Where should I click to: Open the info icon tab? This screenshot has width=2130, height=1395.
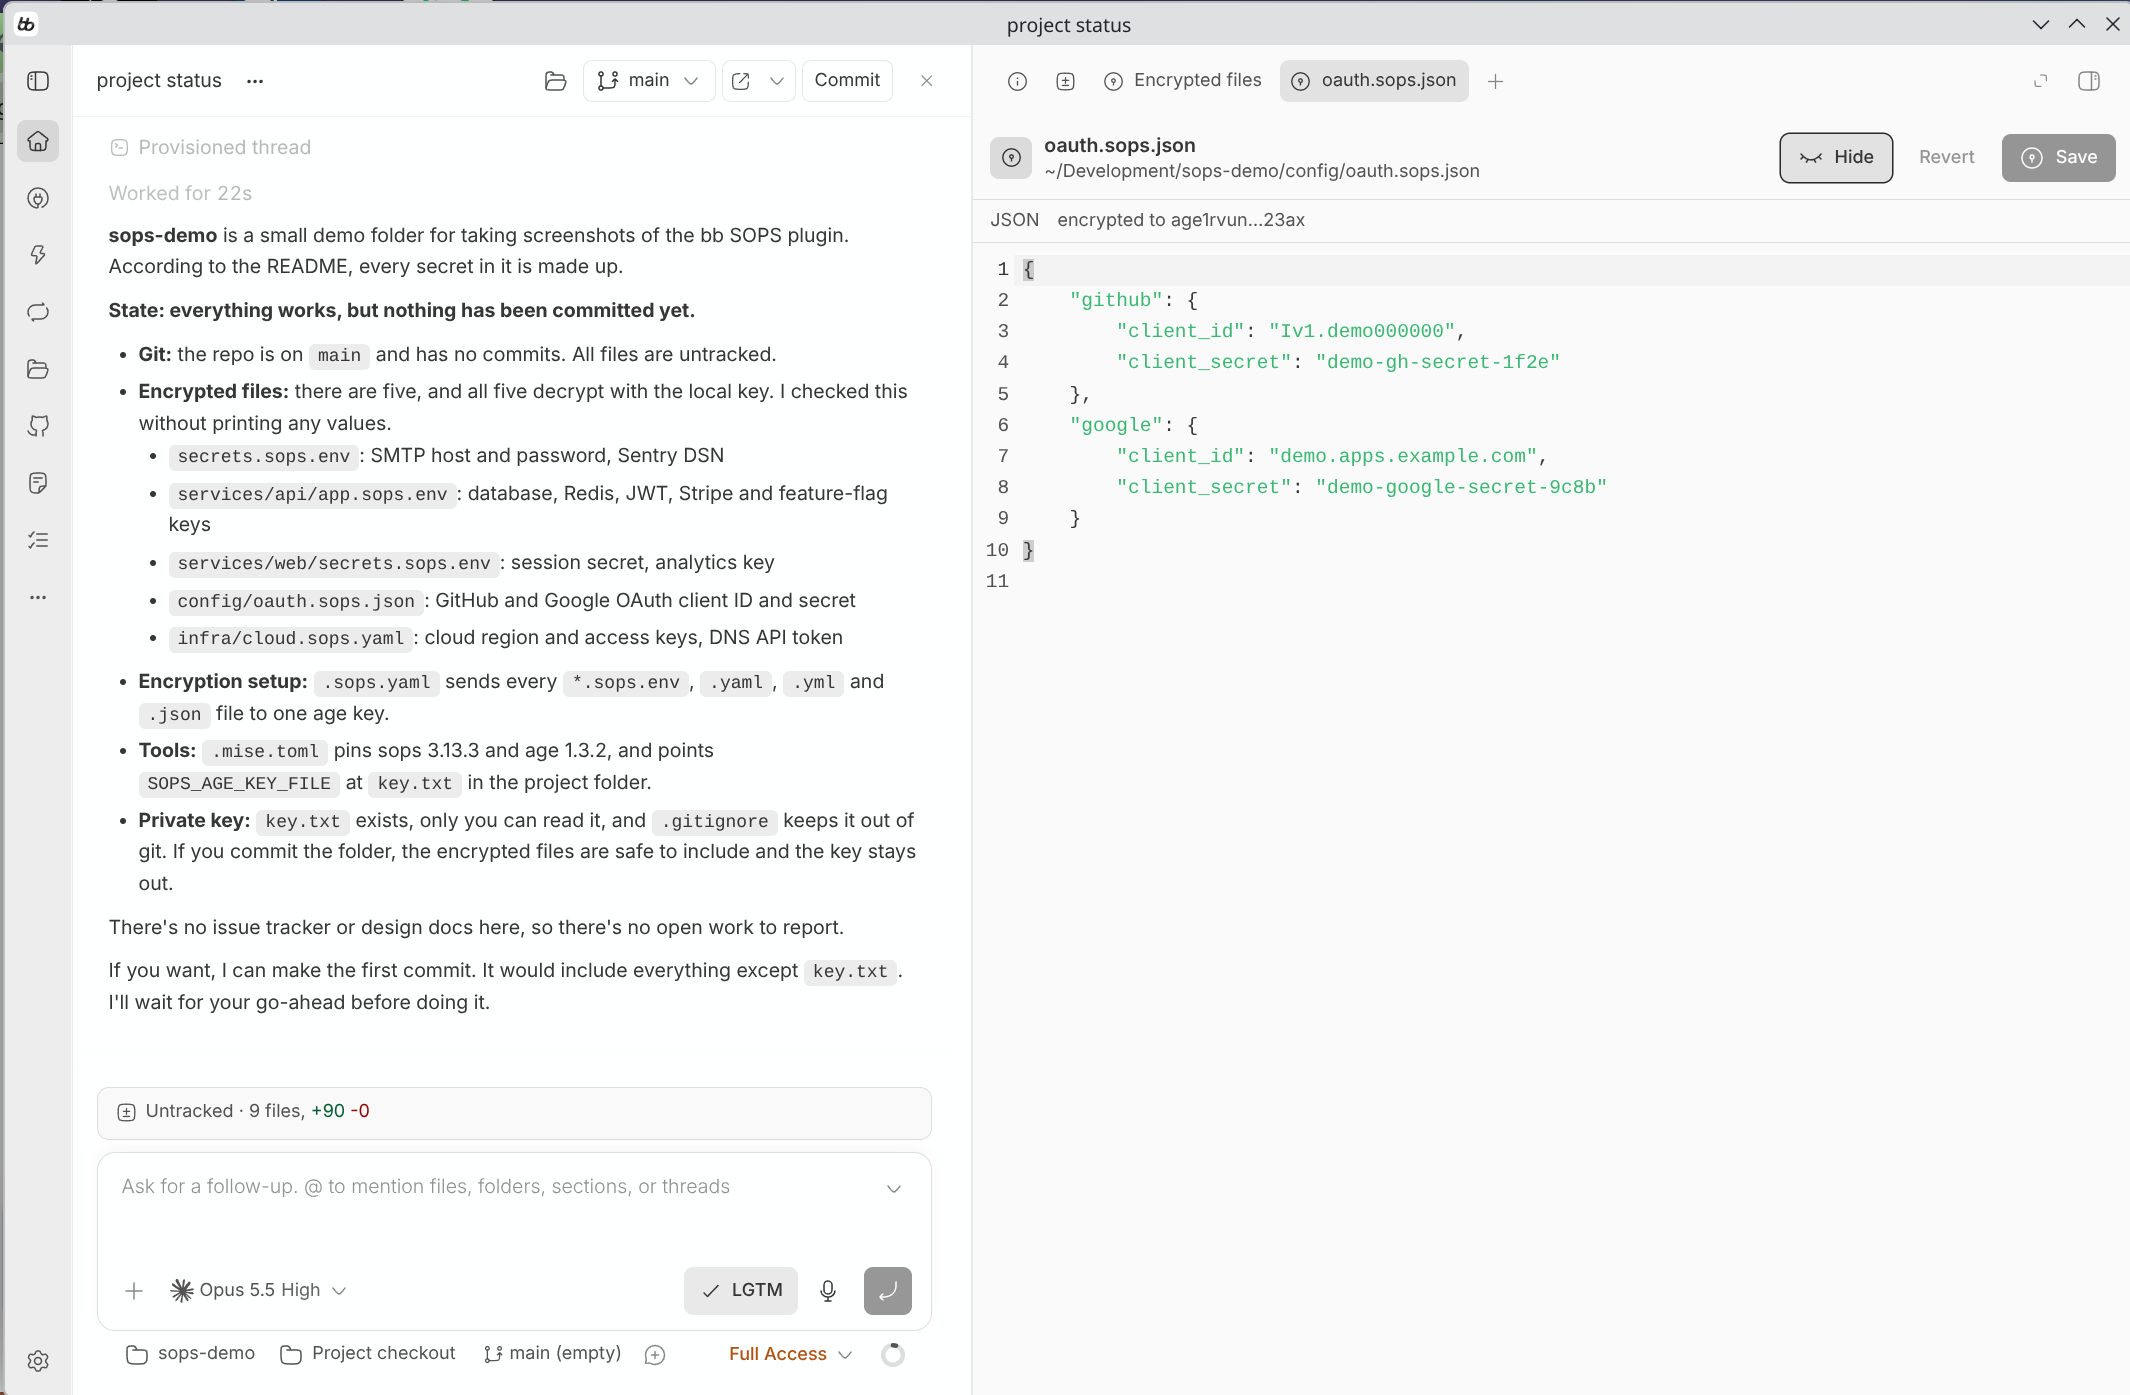pos(1017,81)
